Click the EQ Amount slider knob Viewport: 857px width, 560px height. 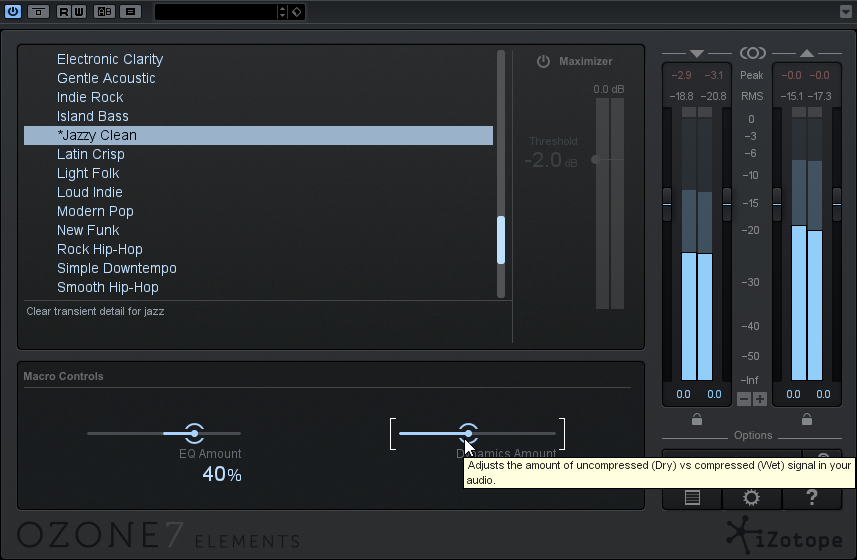194,433
